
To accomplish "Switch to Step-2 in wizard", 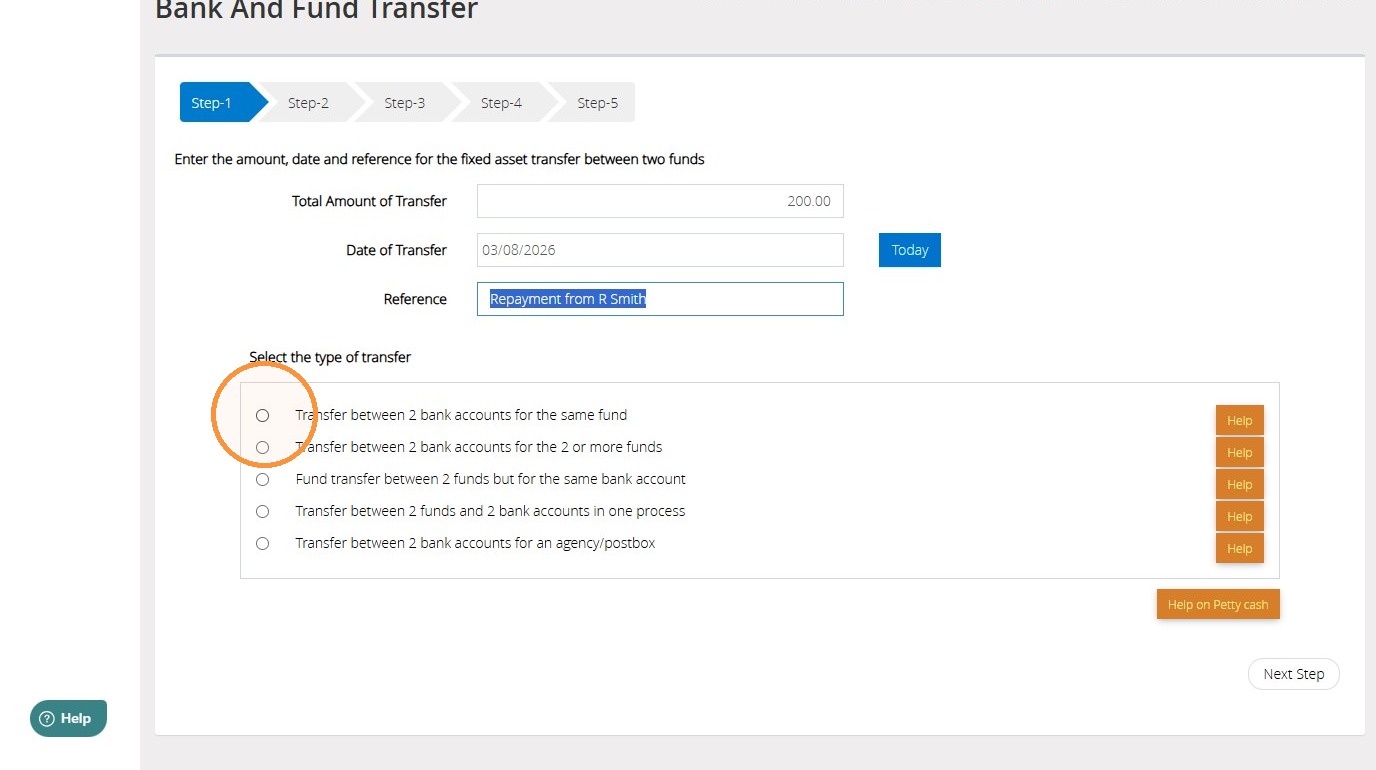I will click(308, 102).
